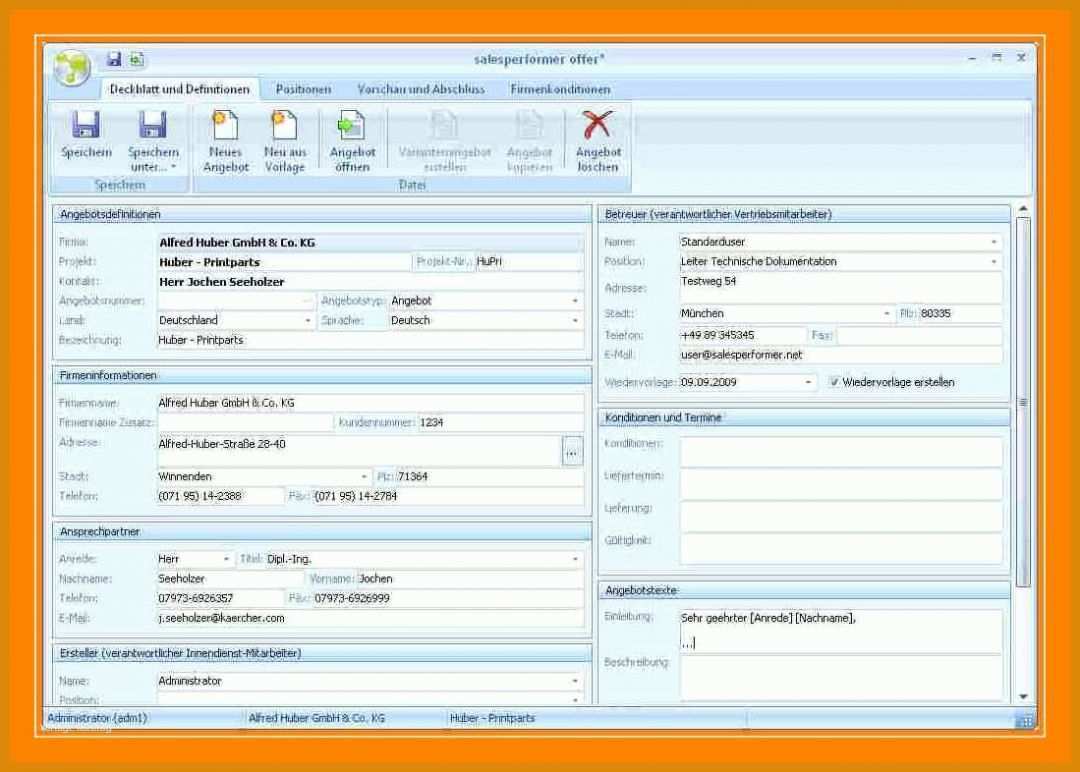The width and height of the screenshot is (1080, 772).
Task: Click the Gültigkeit text box
Action: (x=841, y=550)
